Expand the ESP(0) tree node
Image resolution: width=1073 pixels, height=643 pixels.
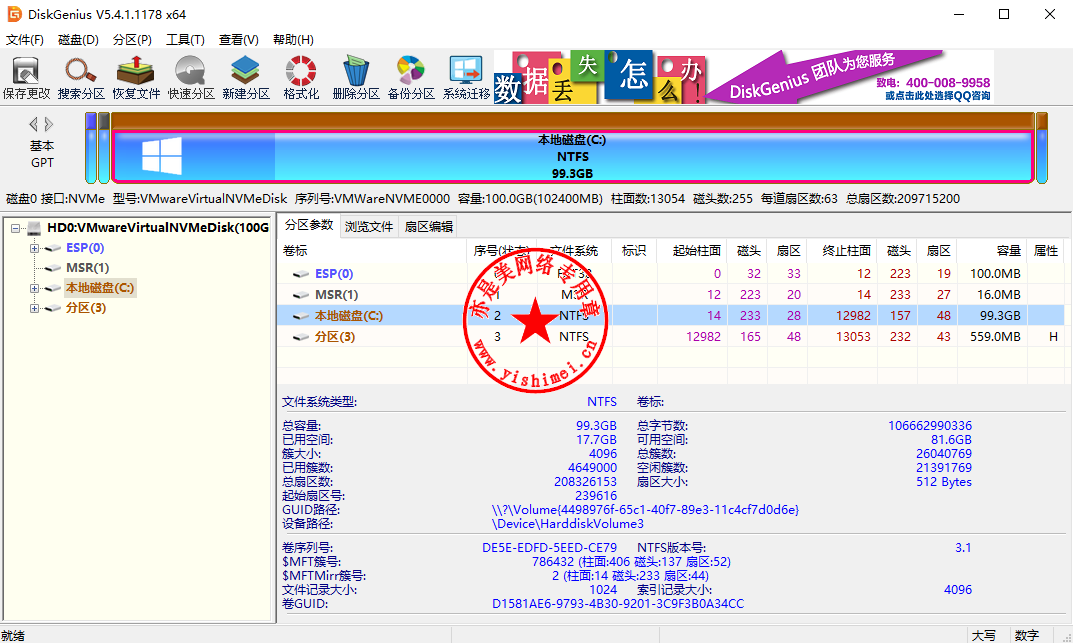coord(34,248)
